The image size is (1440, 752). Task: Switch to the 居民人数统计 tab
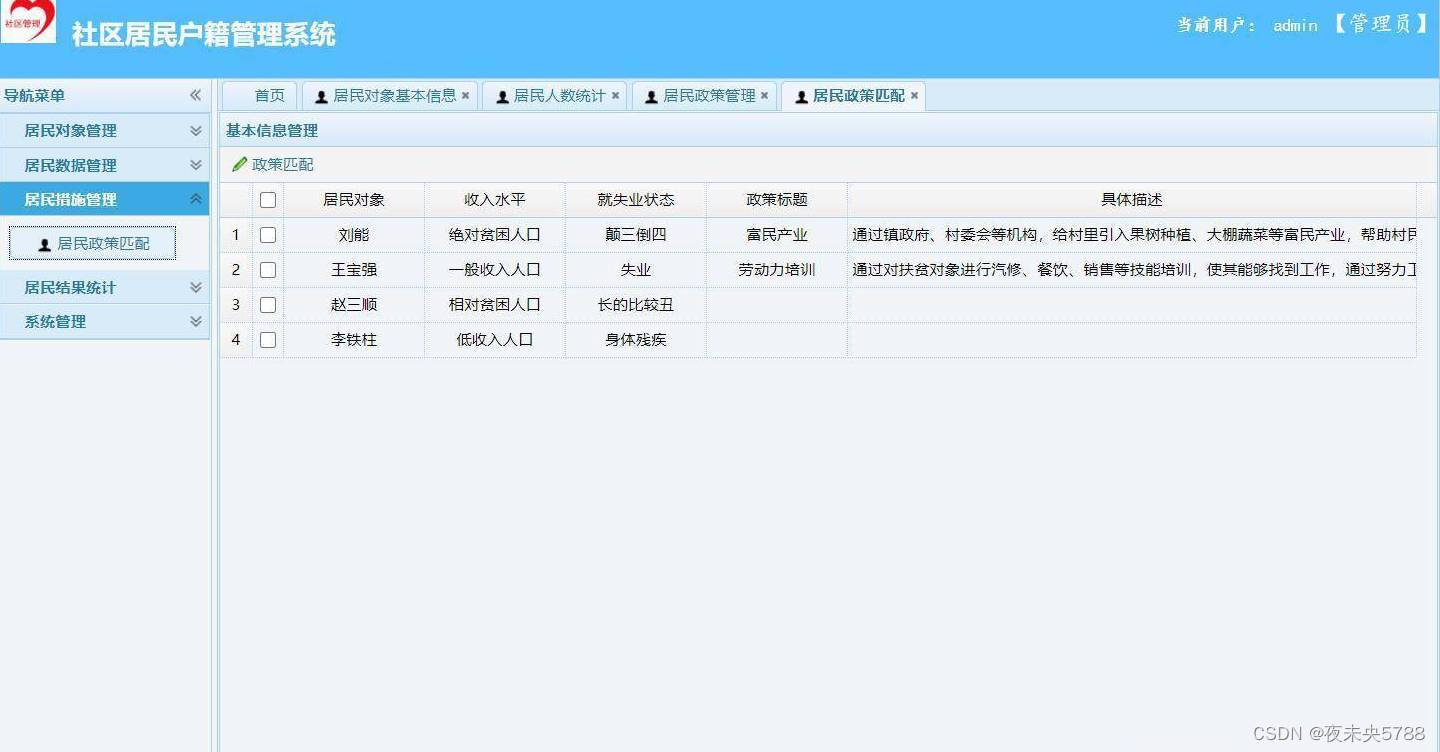pyautogui.click(x=555, y=96)
